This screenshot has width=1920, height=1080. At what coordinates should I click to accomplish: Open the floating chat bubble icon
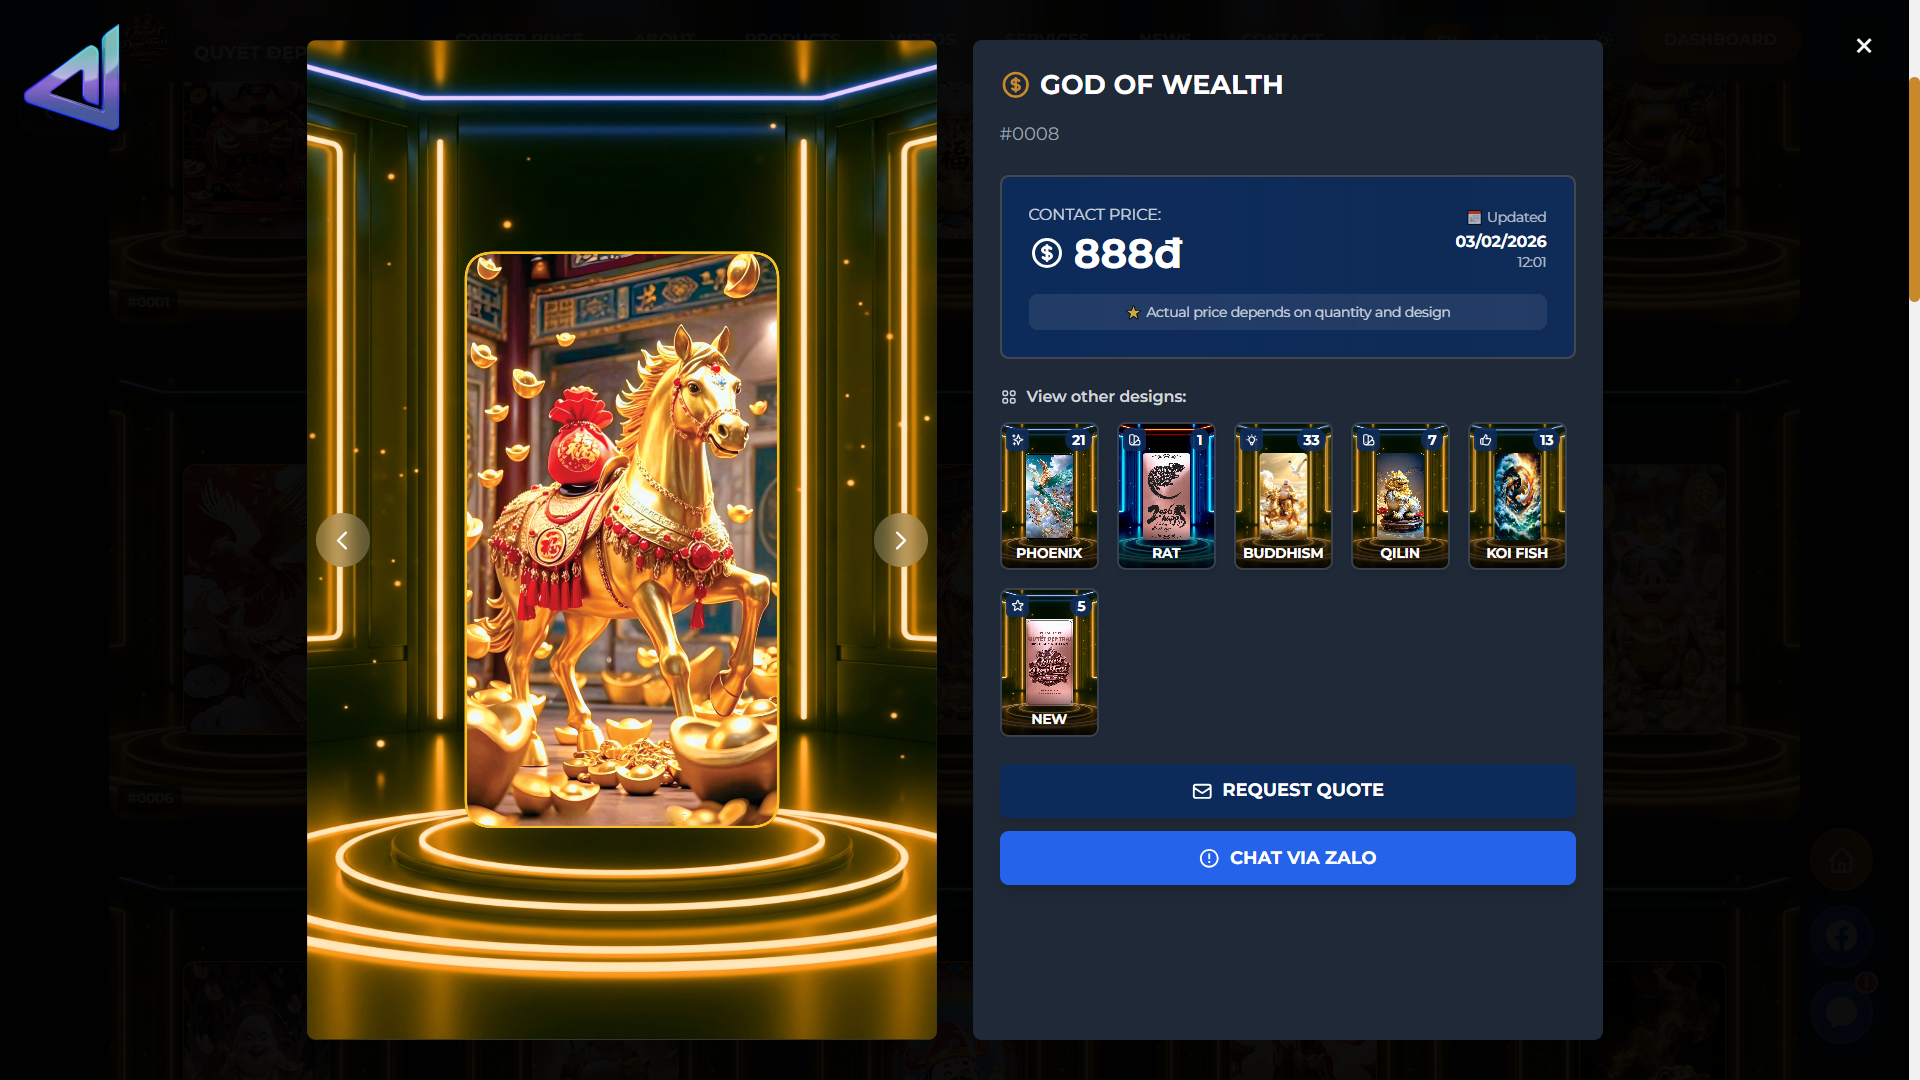1841,1012
